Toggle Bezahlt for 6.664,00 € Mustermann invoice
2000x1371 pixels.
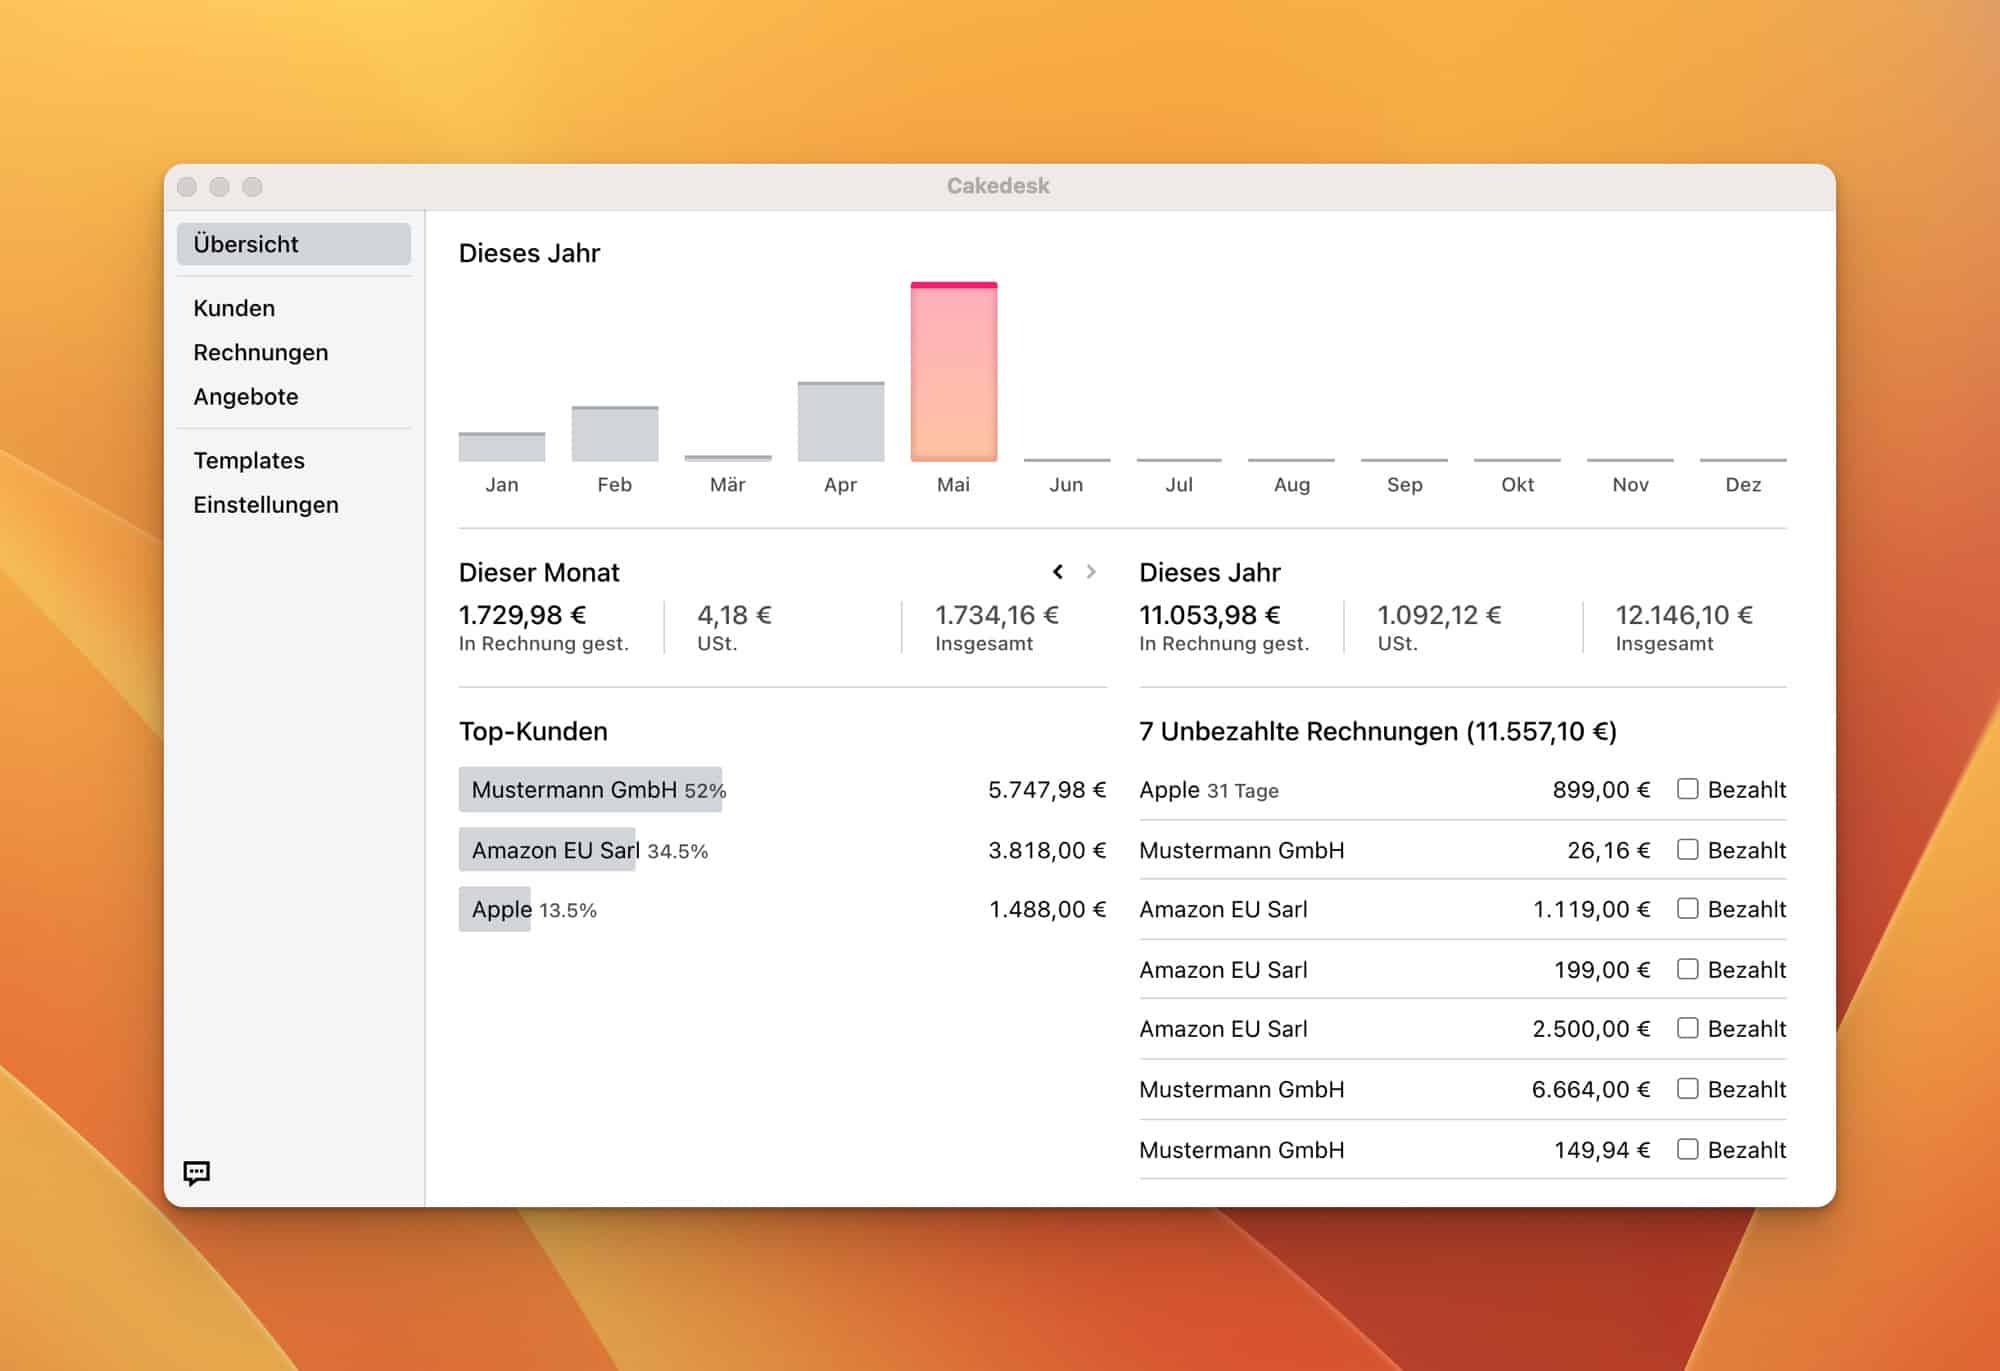[x=1687, y=1088]
